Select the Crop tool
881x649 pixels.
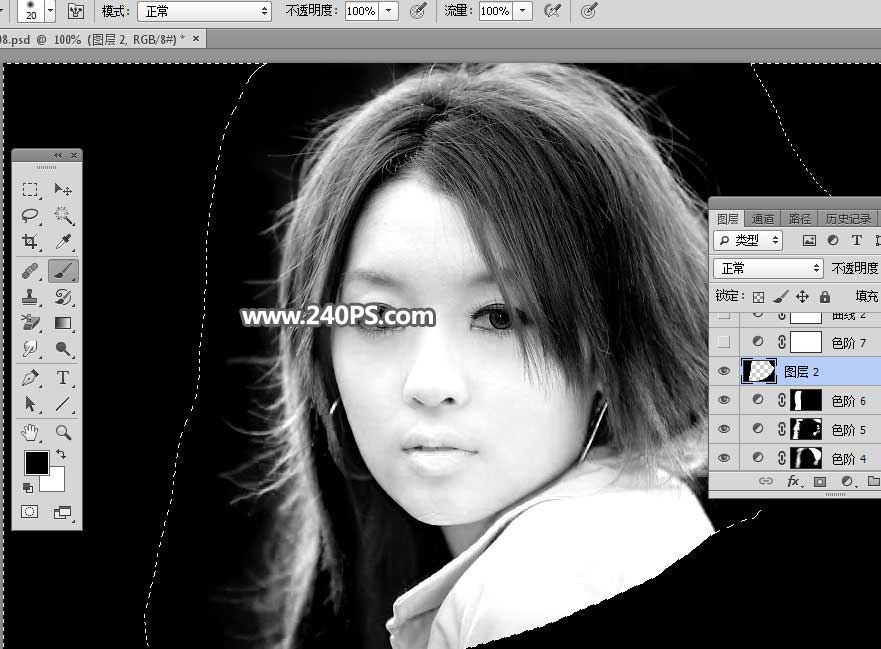[x=30, y=242]
